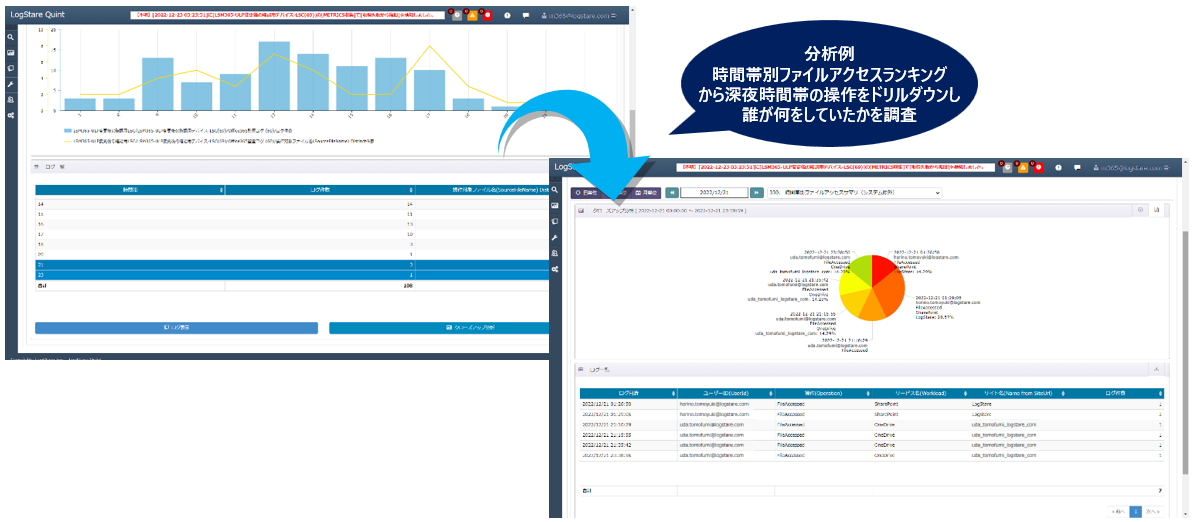Click the date input field showing 2022/12/21
Viewport: 1192px width, 522px height.
click(715, 191)
